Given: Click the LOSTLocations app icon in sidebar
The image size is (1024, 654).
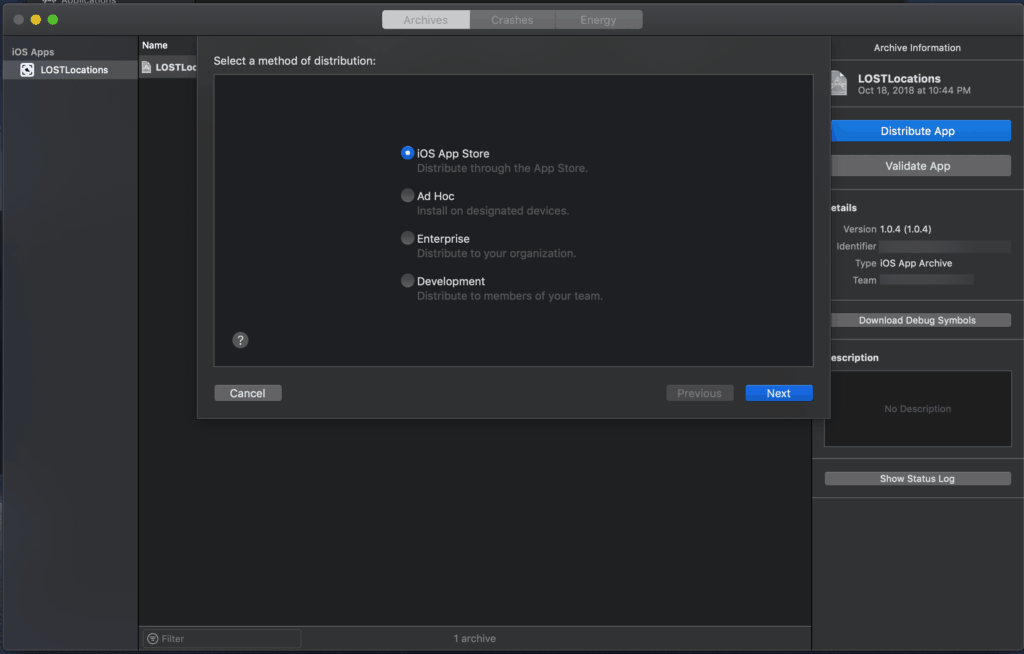Looking at the screenshot, I should point(27,69).
